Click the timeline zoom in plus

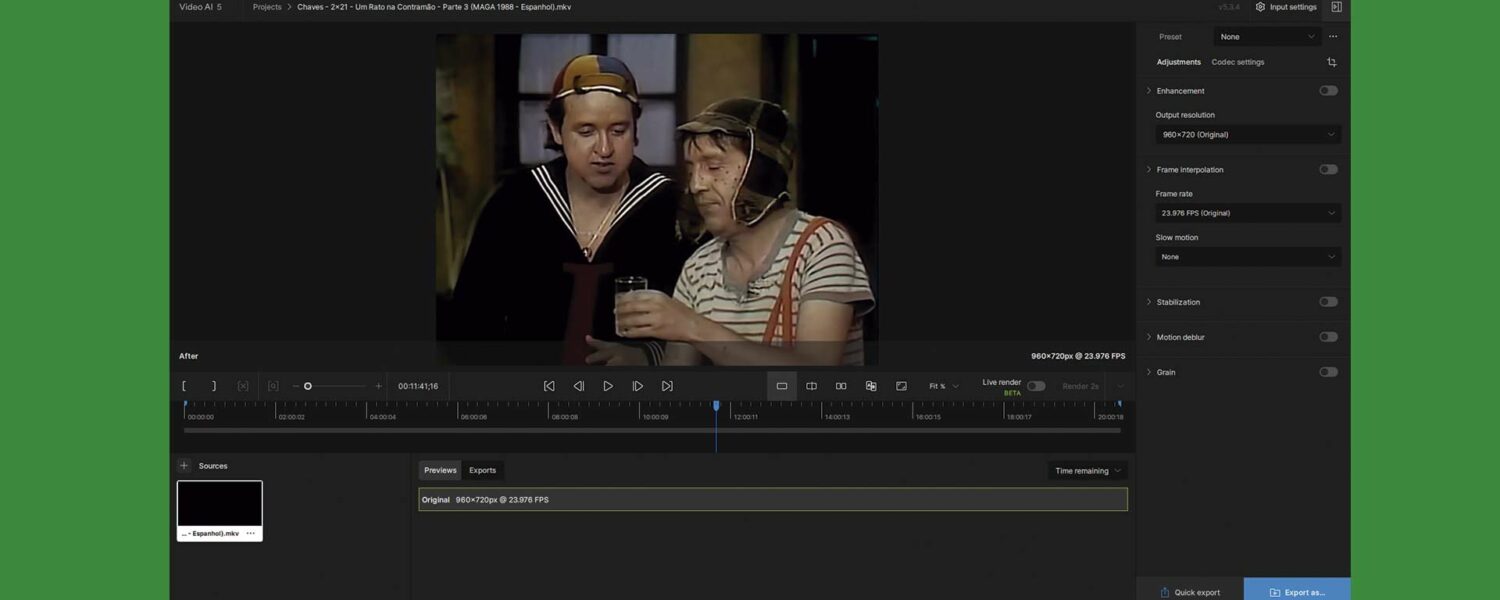[x=378, y=386]
